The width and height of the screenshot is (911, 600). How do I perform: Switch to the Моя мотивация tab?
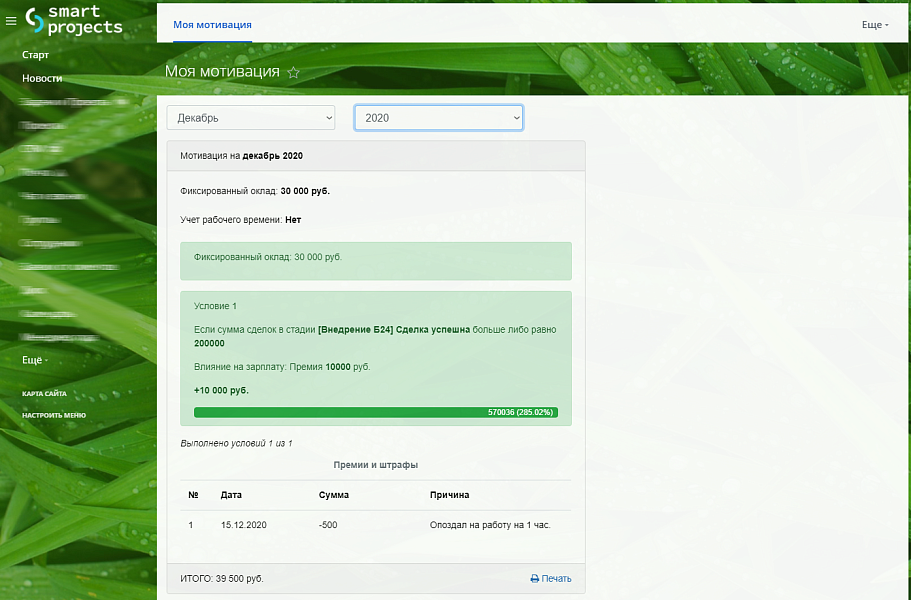pos(212,24)
